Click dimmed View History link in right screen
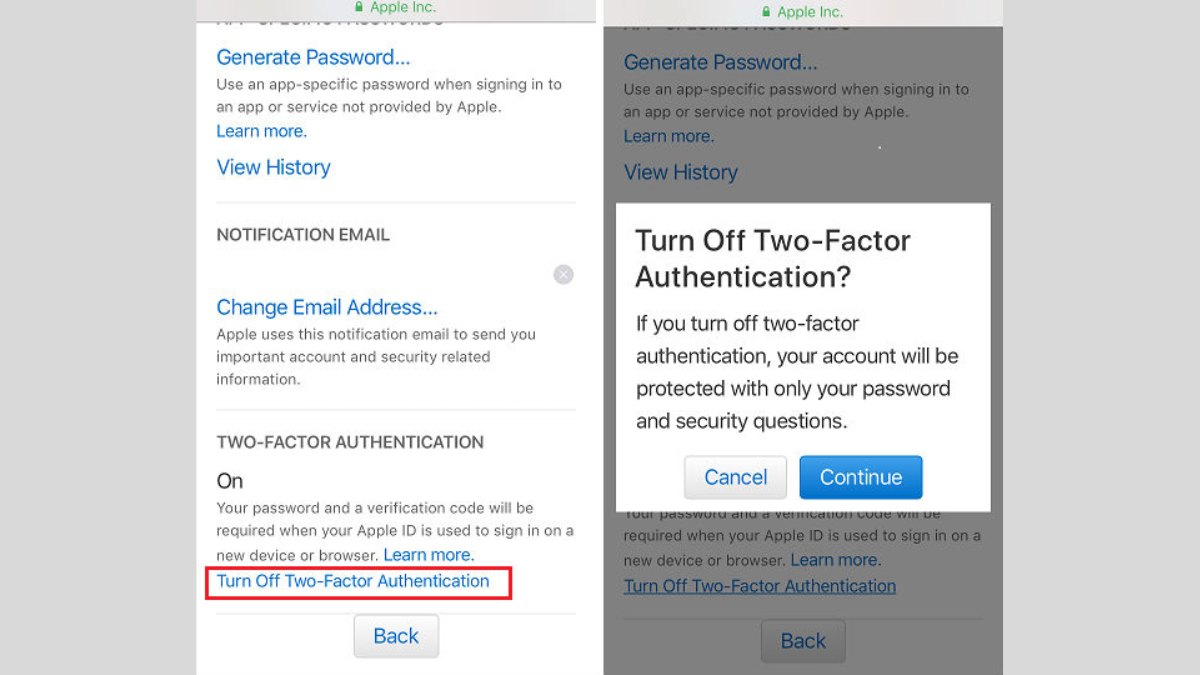The width and height of the screenshot is (1200, 675). coord(681,172)
